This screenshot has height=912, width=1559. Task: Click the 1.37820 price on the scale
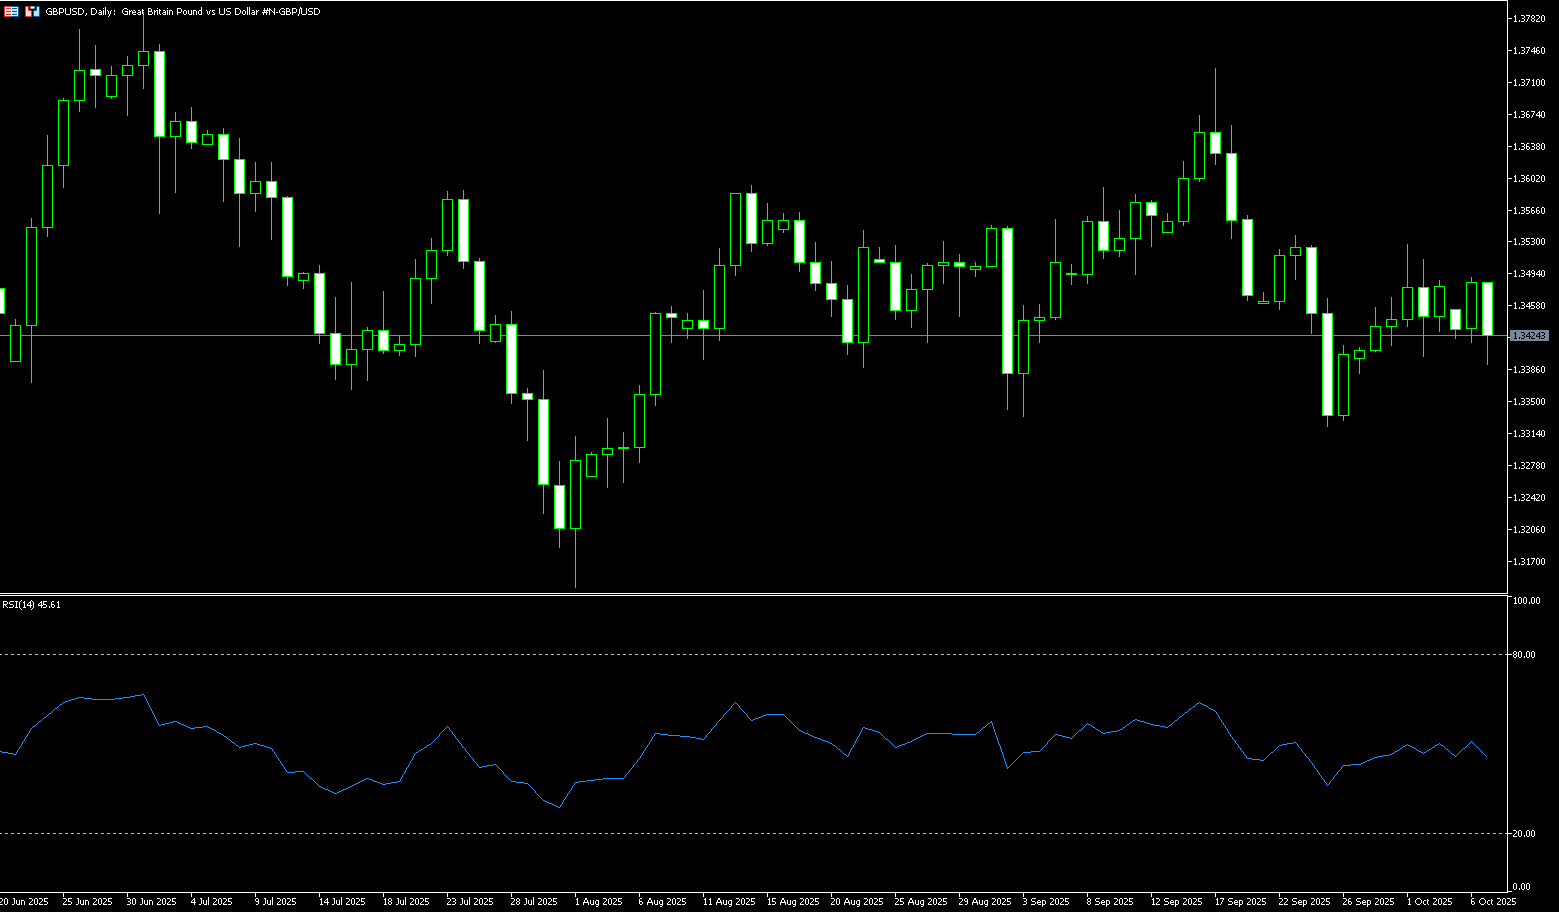1529,19
